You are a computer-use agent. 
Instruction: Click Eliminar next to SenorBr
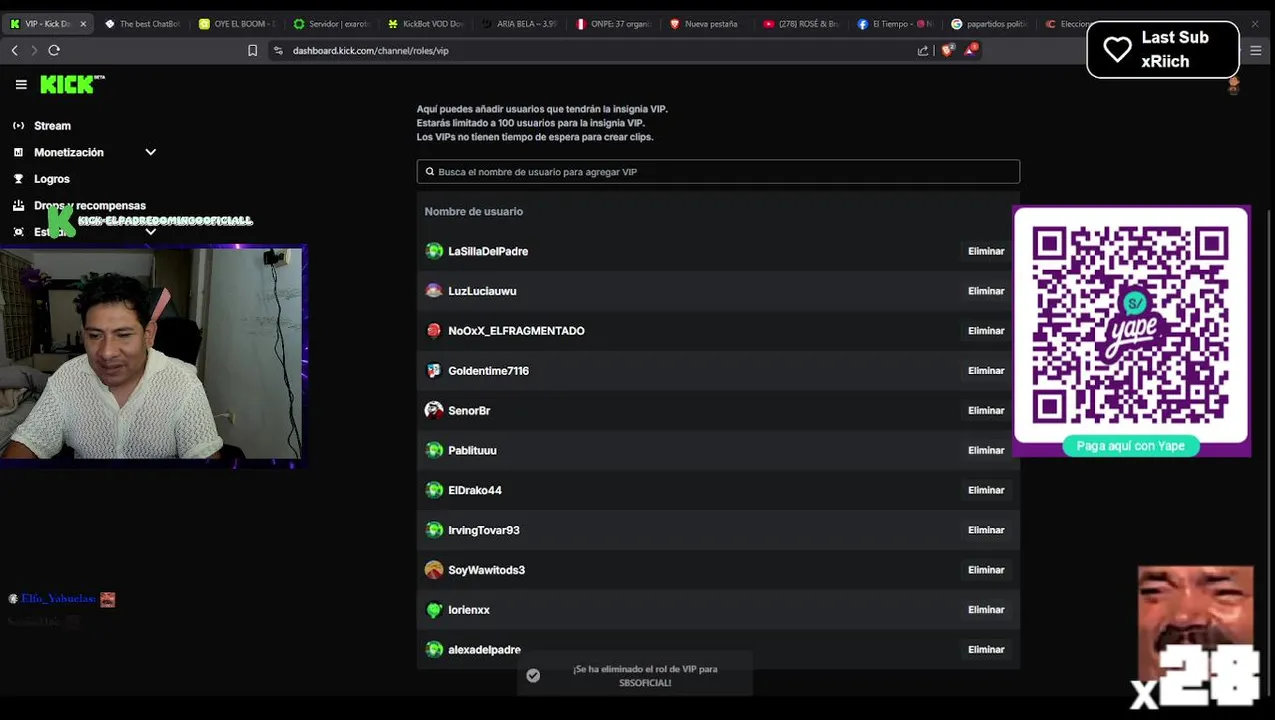click(985, 411)
